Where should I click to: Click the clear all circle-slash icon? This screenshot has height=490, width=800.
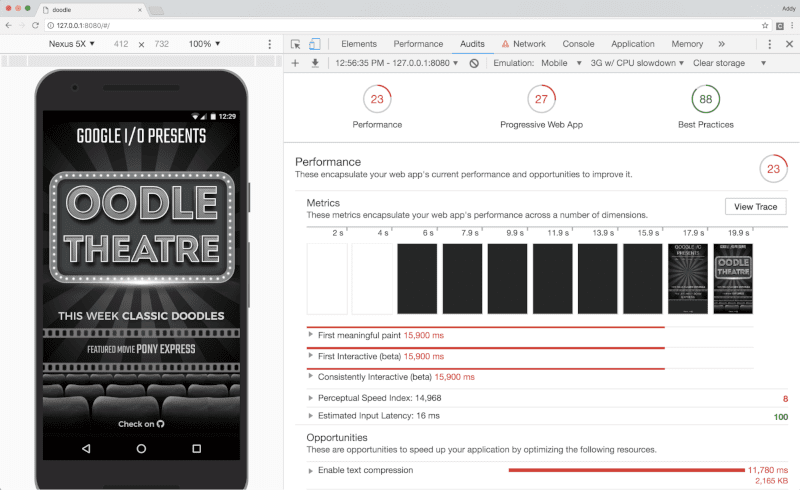474,63
